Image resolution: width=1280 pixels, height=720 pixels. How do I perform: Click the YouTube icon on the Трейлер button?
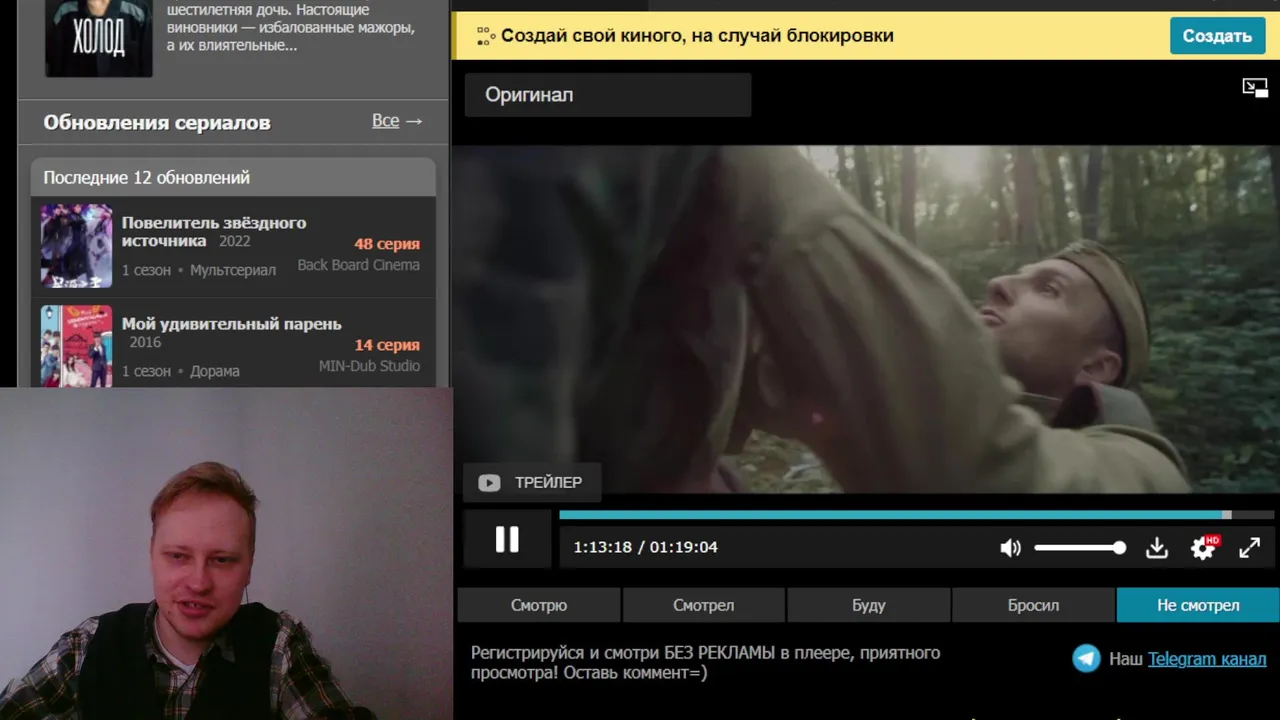(x=489, y=483)
